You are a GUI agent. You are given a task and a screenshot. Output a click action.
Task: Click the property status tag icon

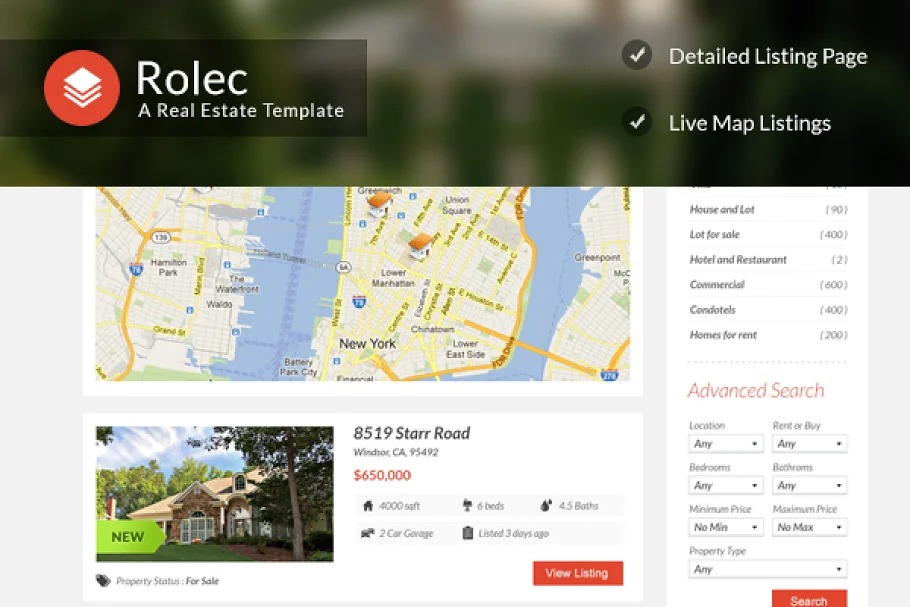(x=103, y=581)
